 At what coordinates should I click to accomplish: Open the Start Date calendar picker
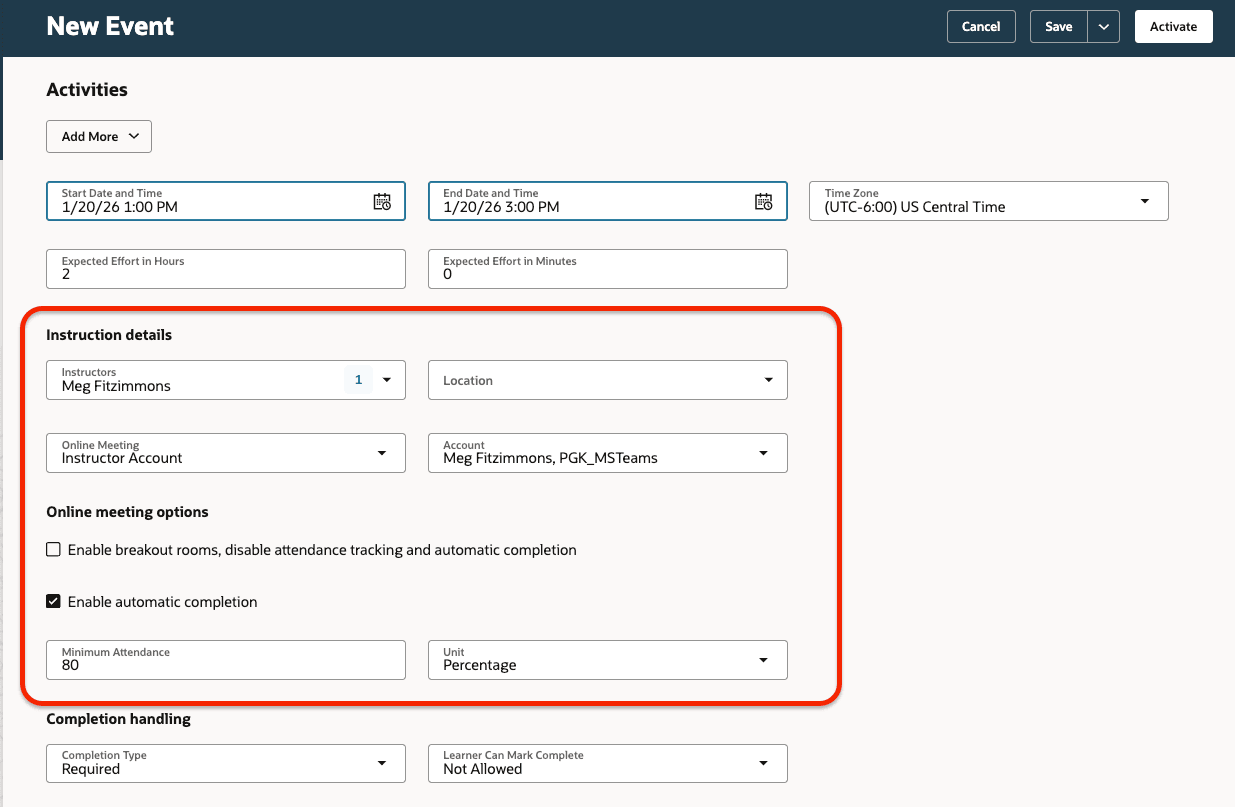[382, 201]
